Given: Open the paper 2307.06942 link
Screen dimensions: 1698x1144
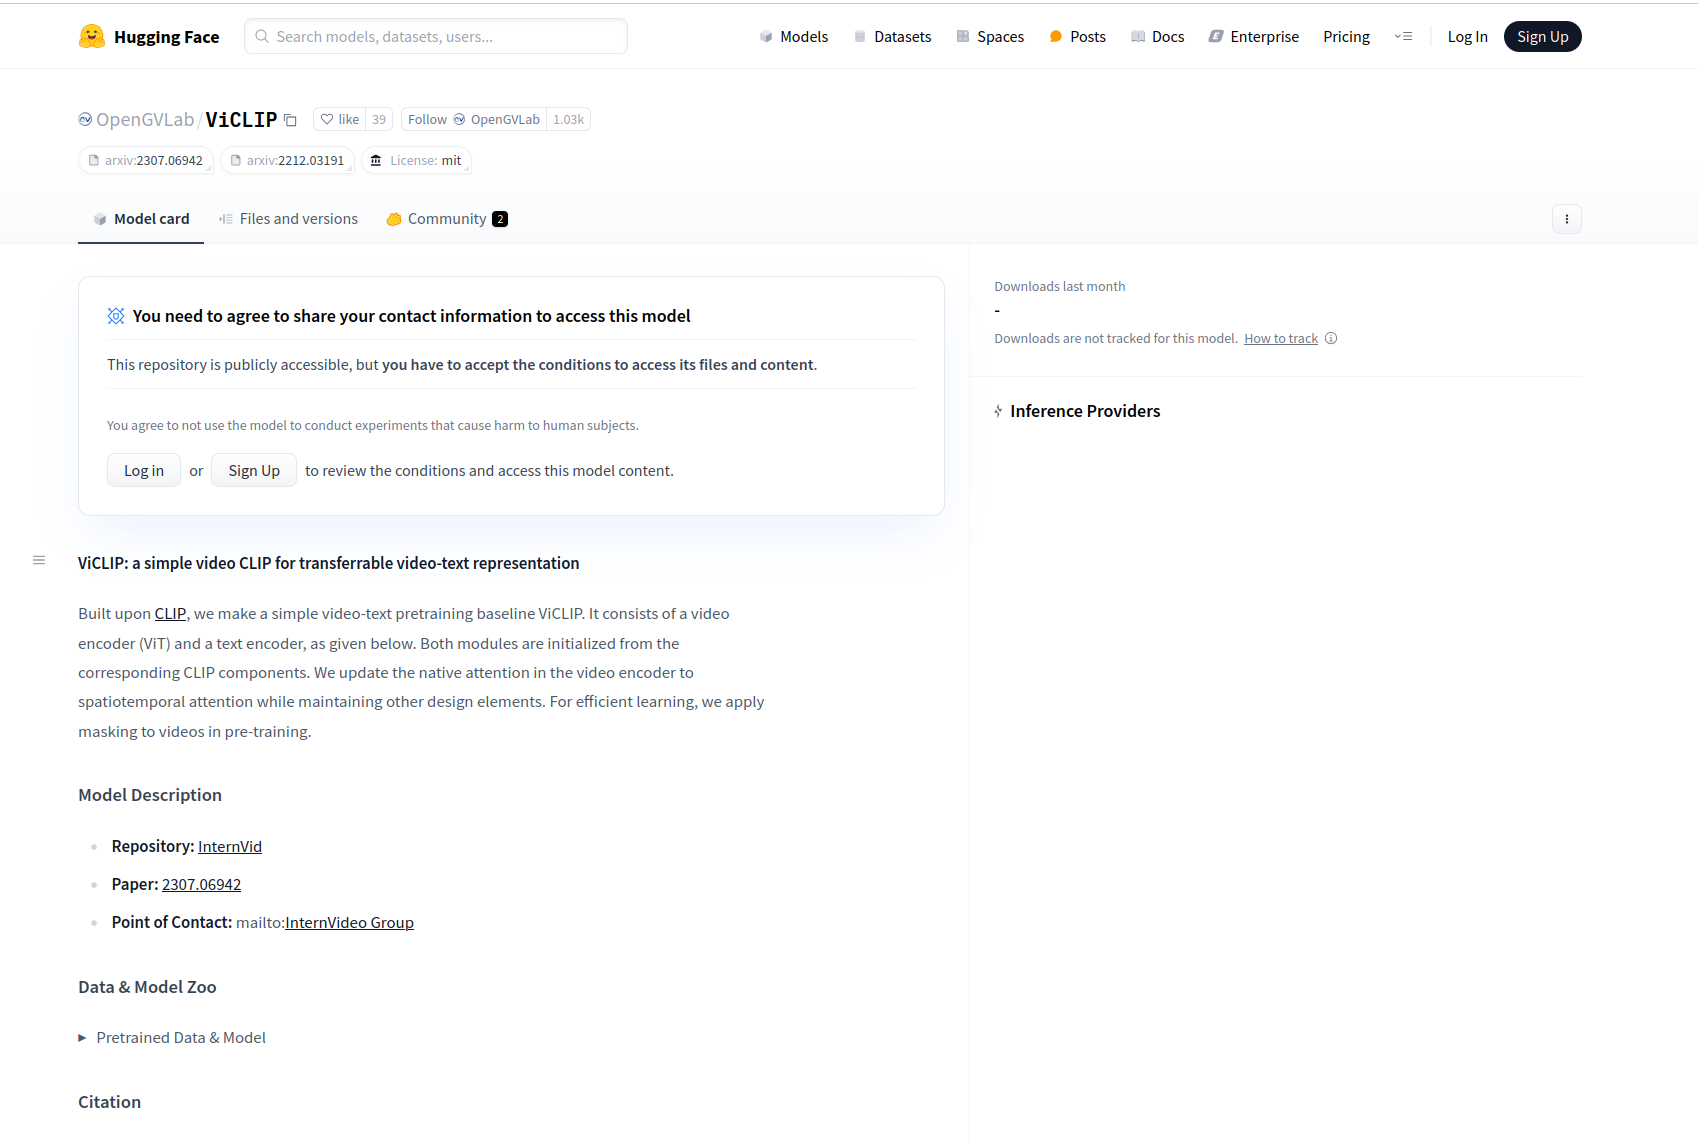Looking at the screenshot, I should (x=201, y=885).
